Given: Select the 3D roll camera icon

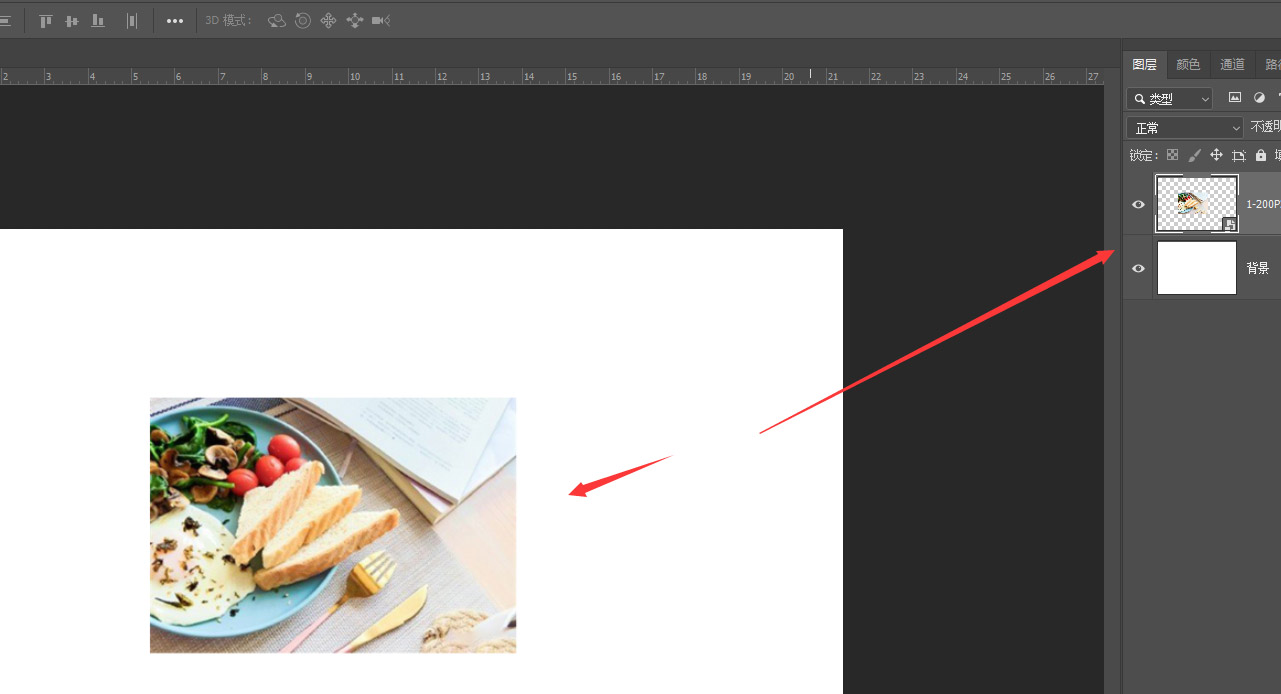Looking at the screenshot, I should coord(303,20).
